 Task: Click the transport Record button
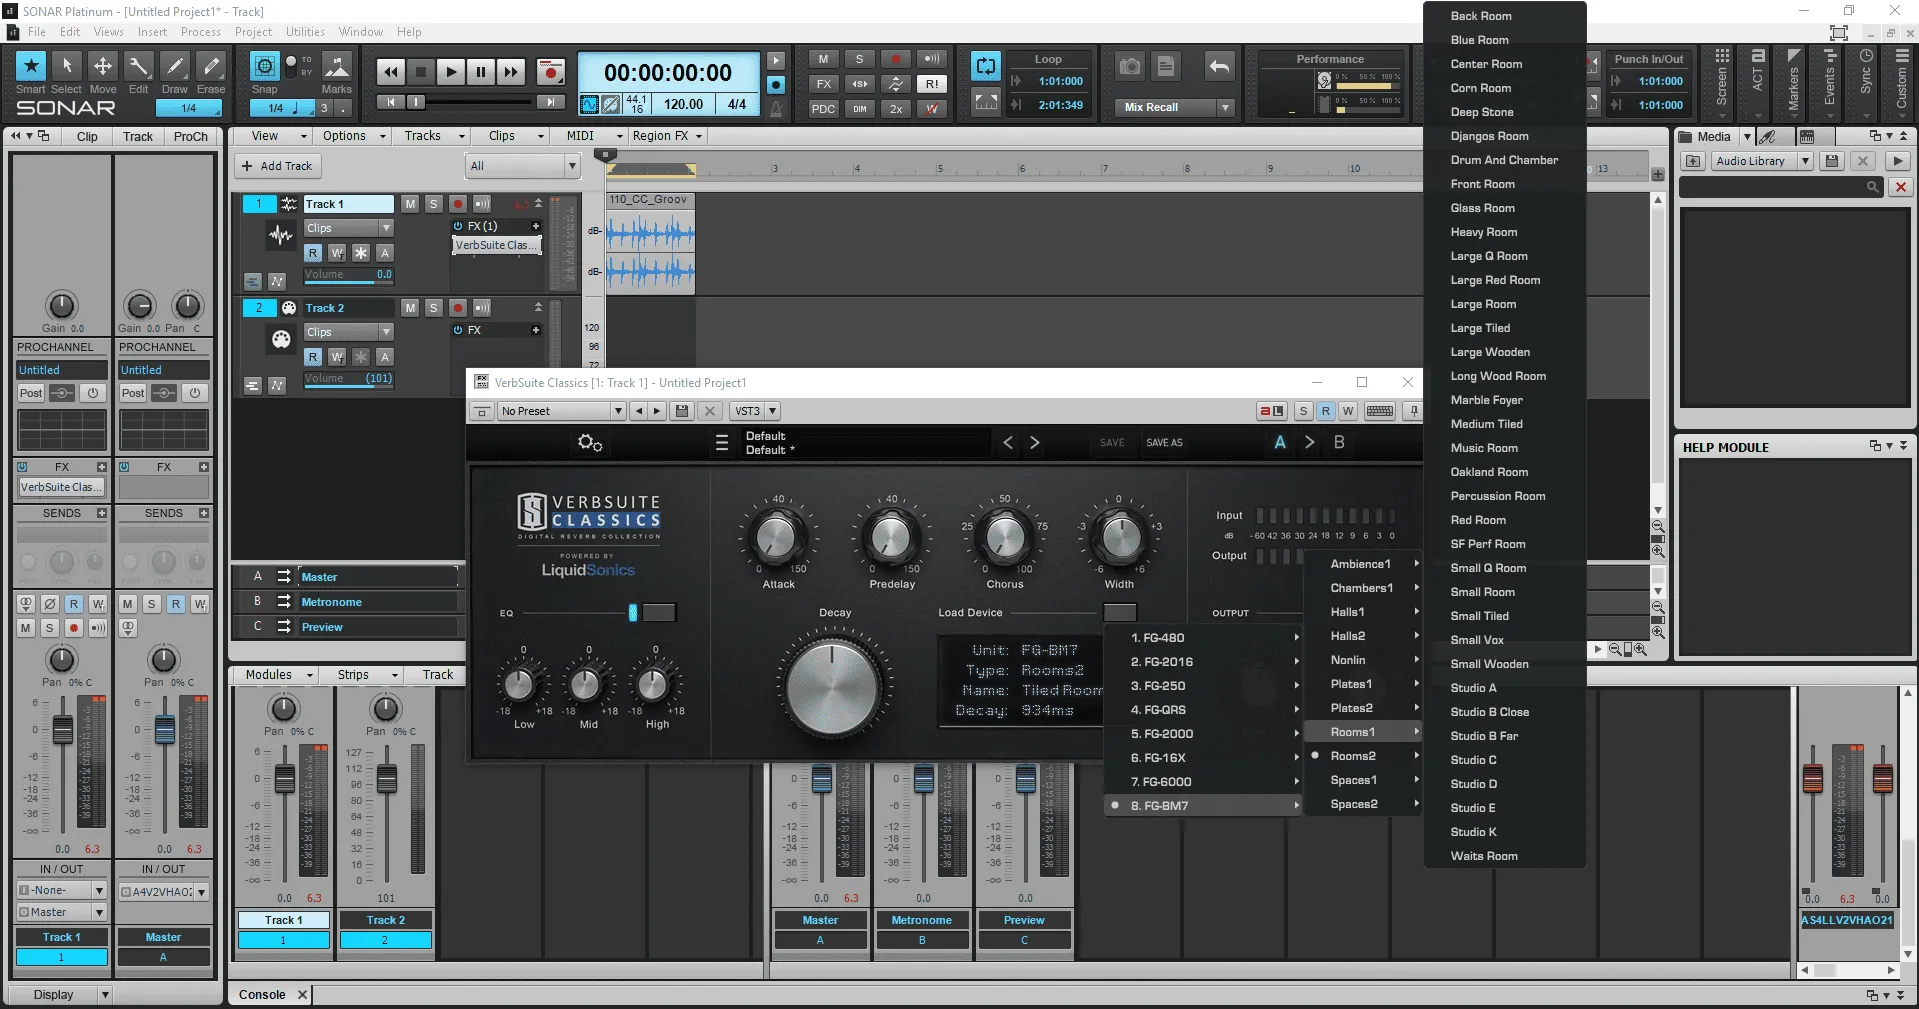point(550,72)
